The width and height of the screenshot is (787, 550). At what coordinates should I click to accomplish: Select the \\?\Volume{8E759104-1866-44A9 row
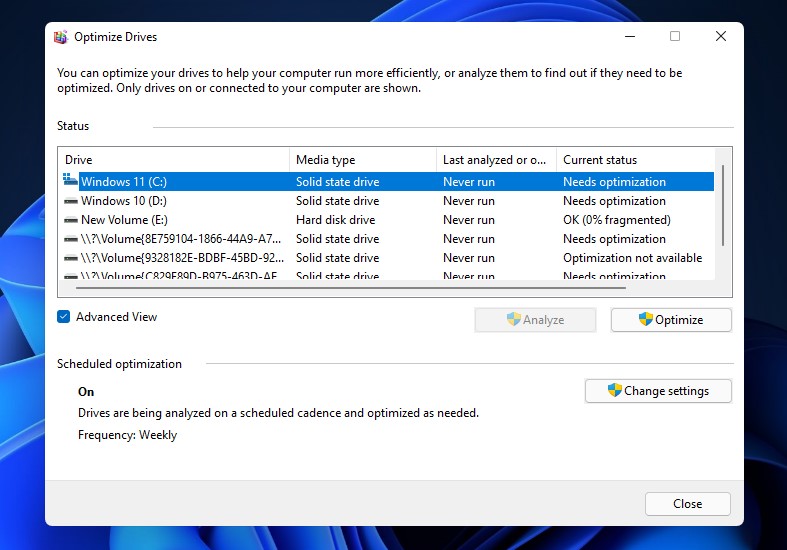[387, 239]
